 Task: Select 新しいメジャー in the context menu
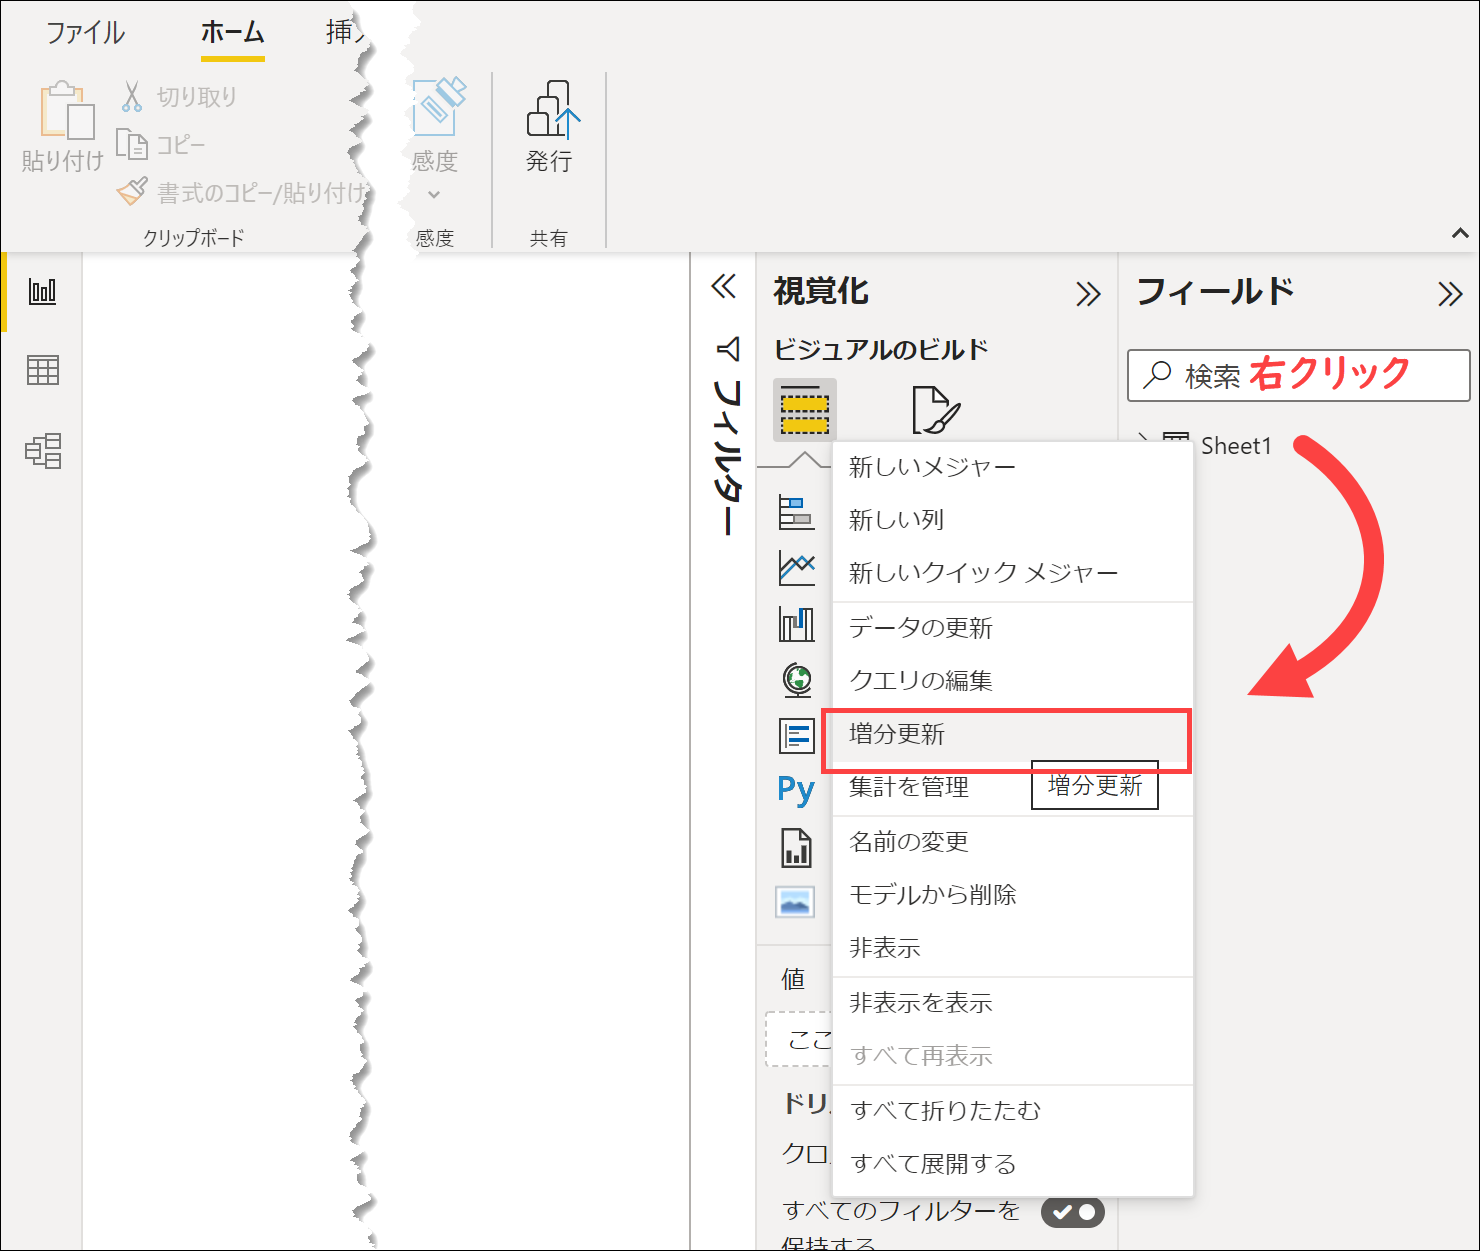tap(932, 465)
